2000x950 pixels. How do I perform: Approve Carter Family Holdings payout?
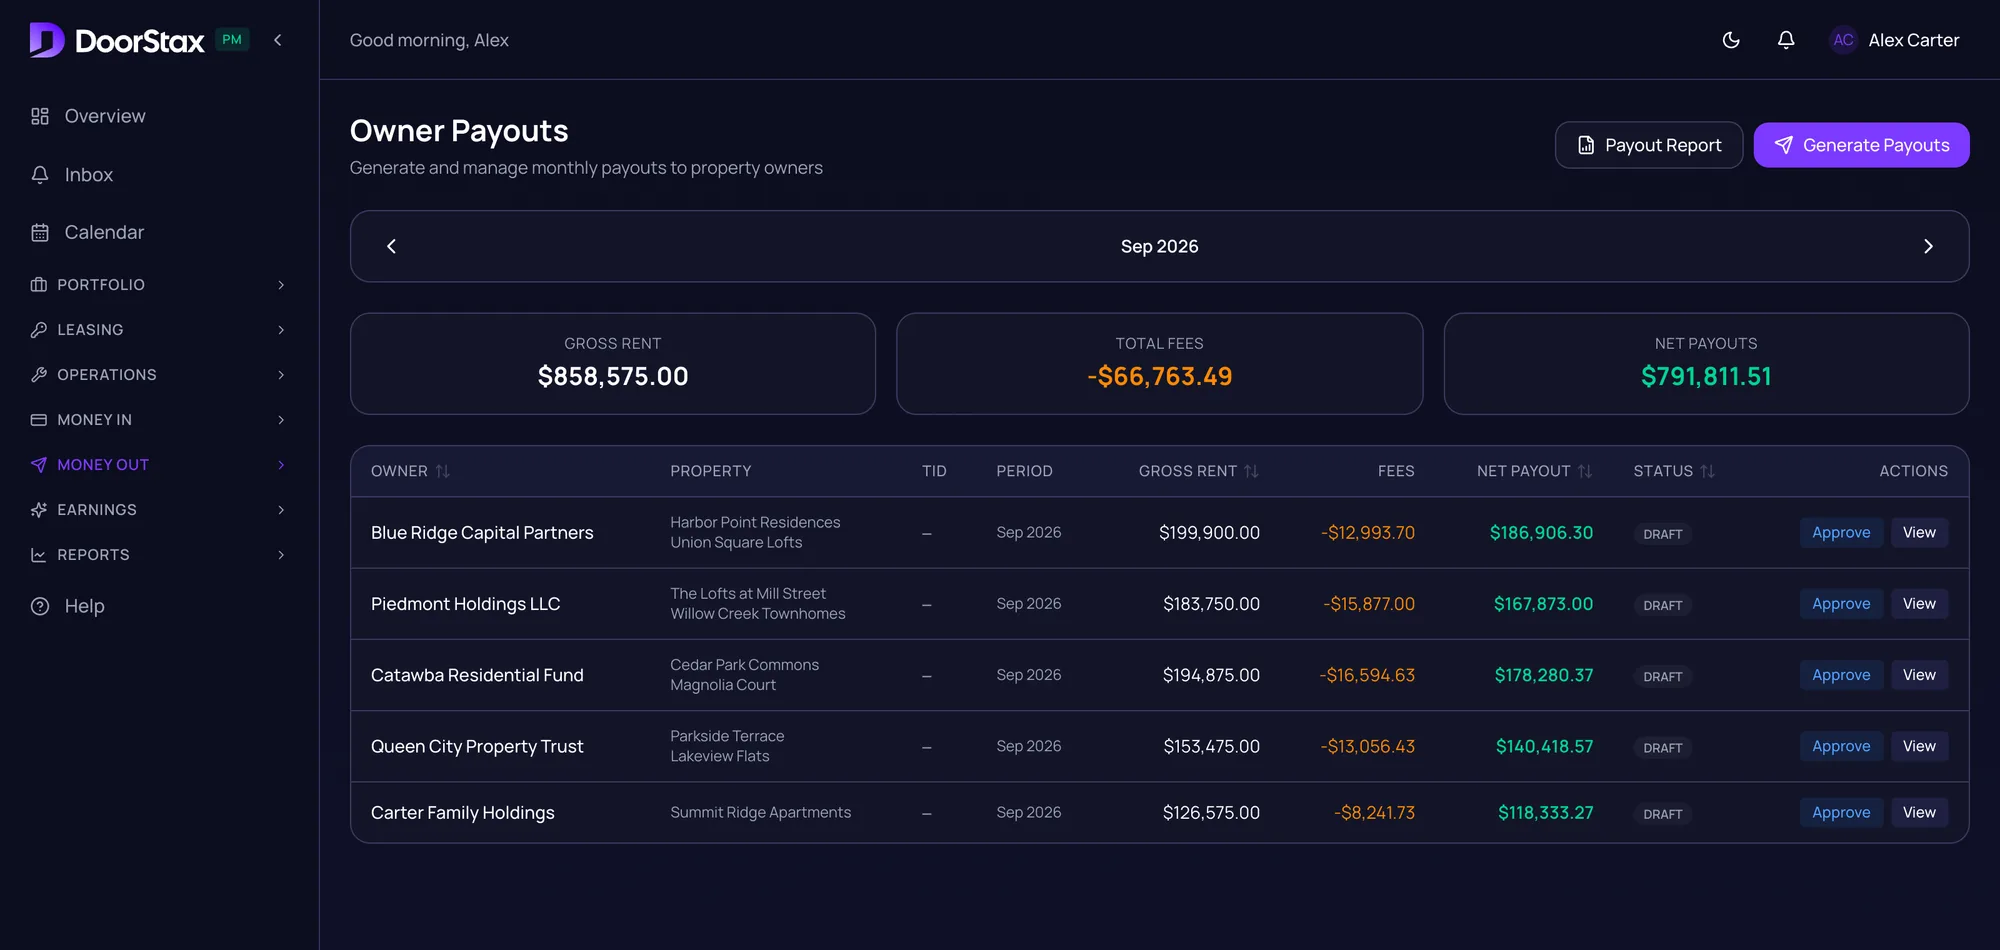[x=1841, y=813]
